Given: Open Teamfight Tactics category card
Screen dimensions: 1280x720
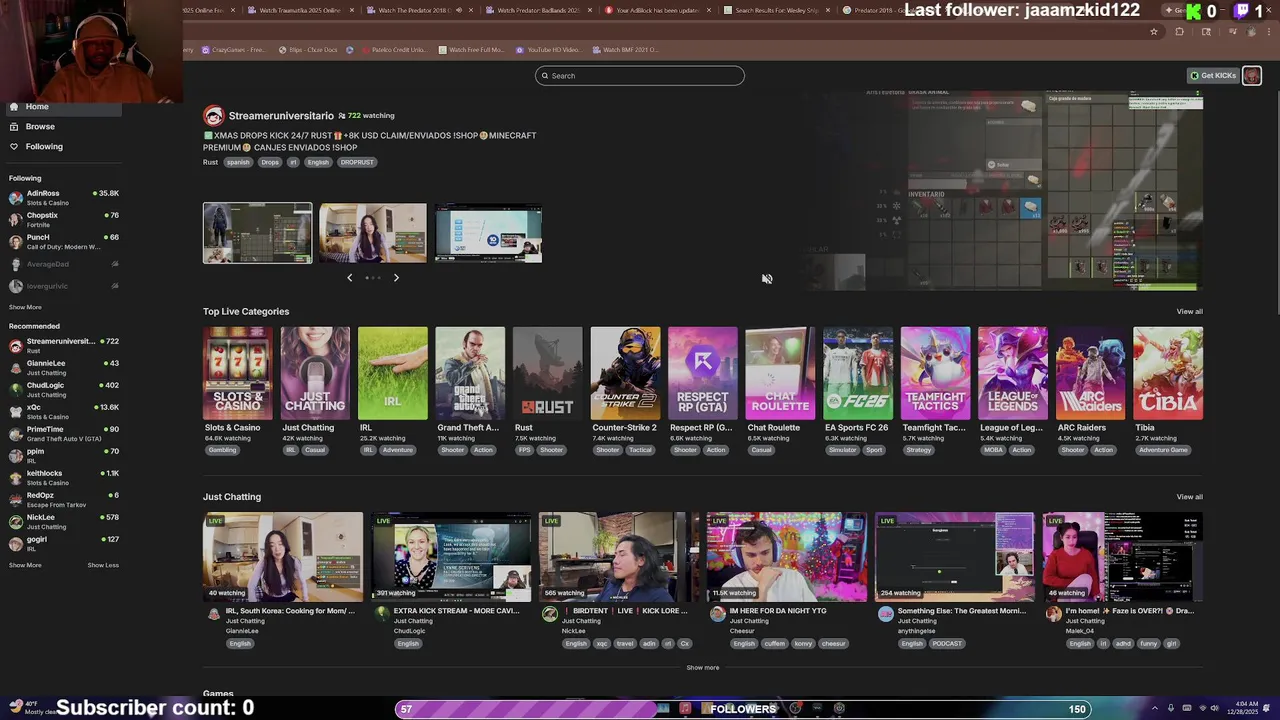Looking at the screenshot, I should (935, 373).
